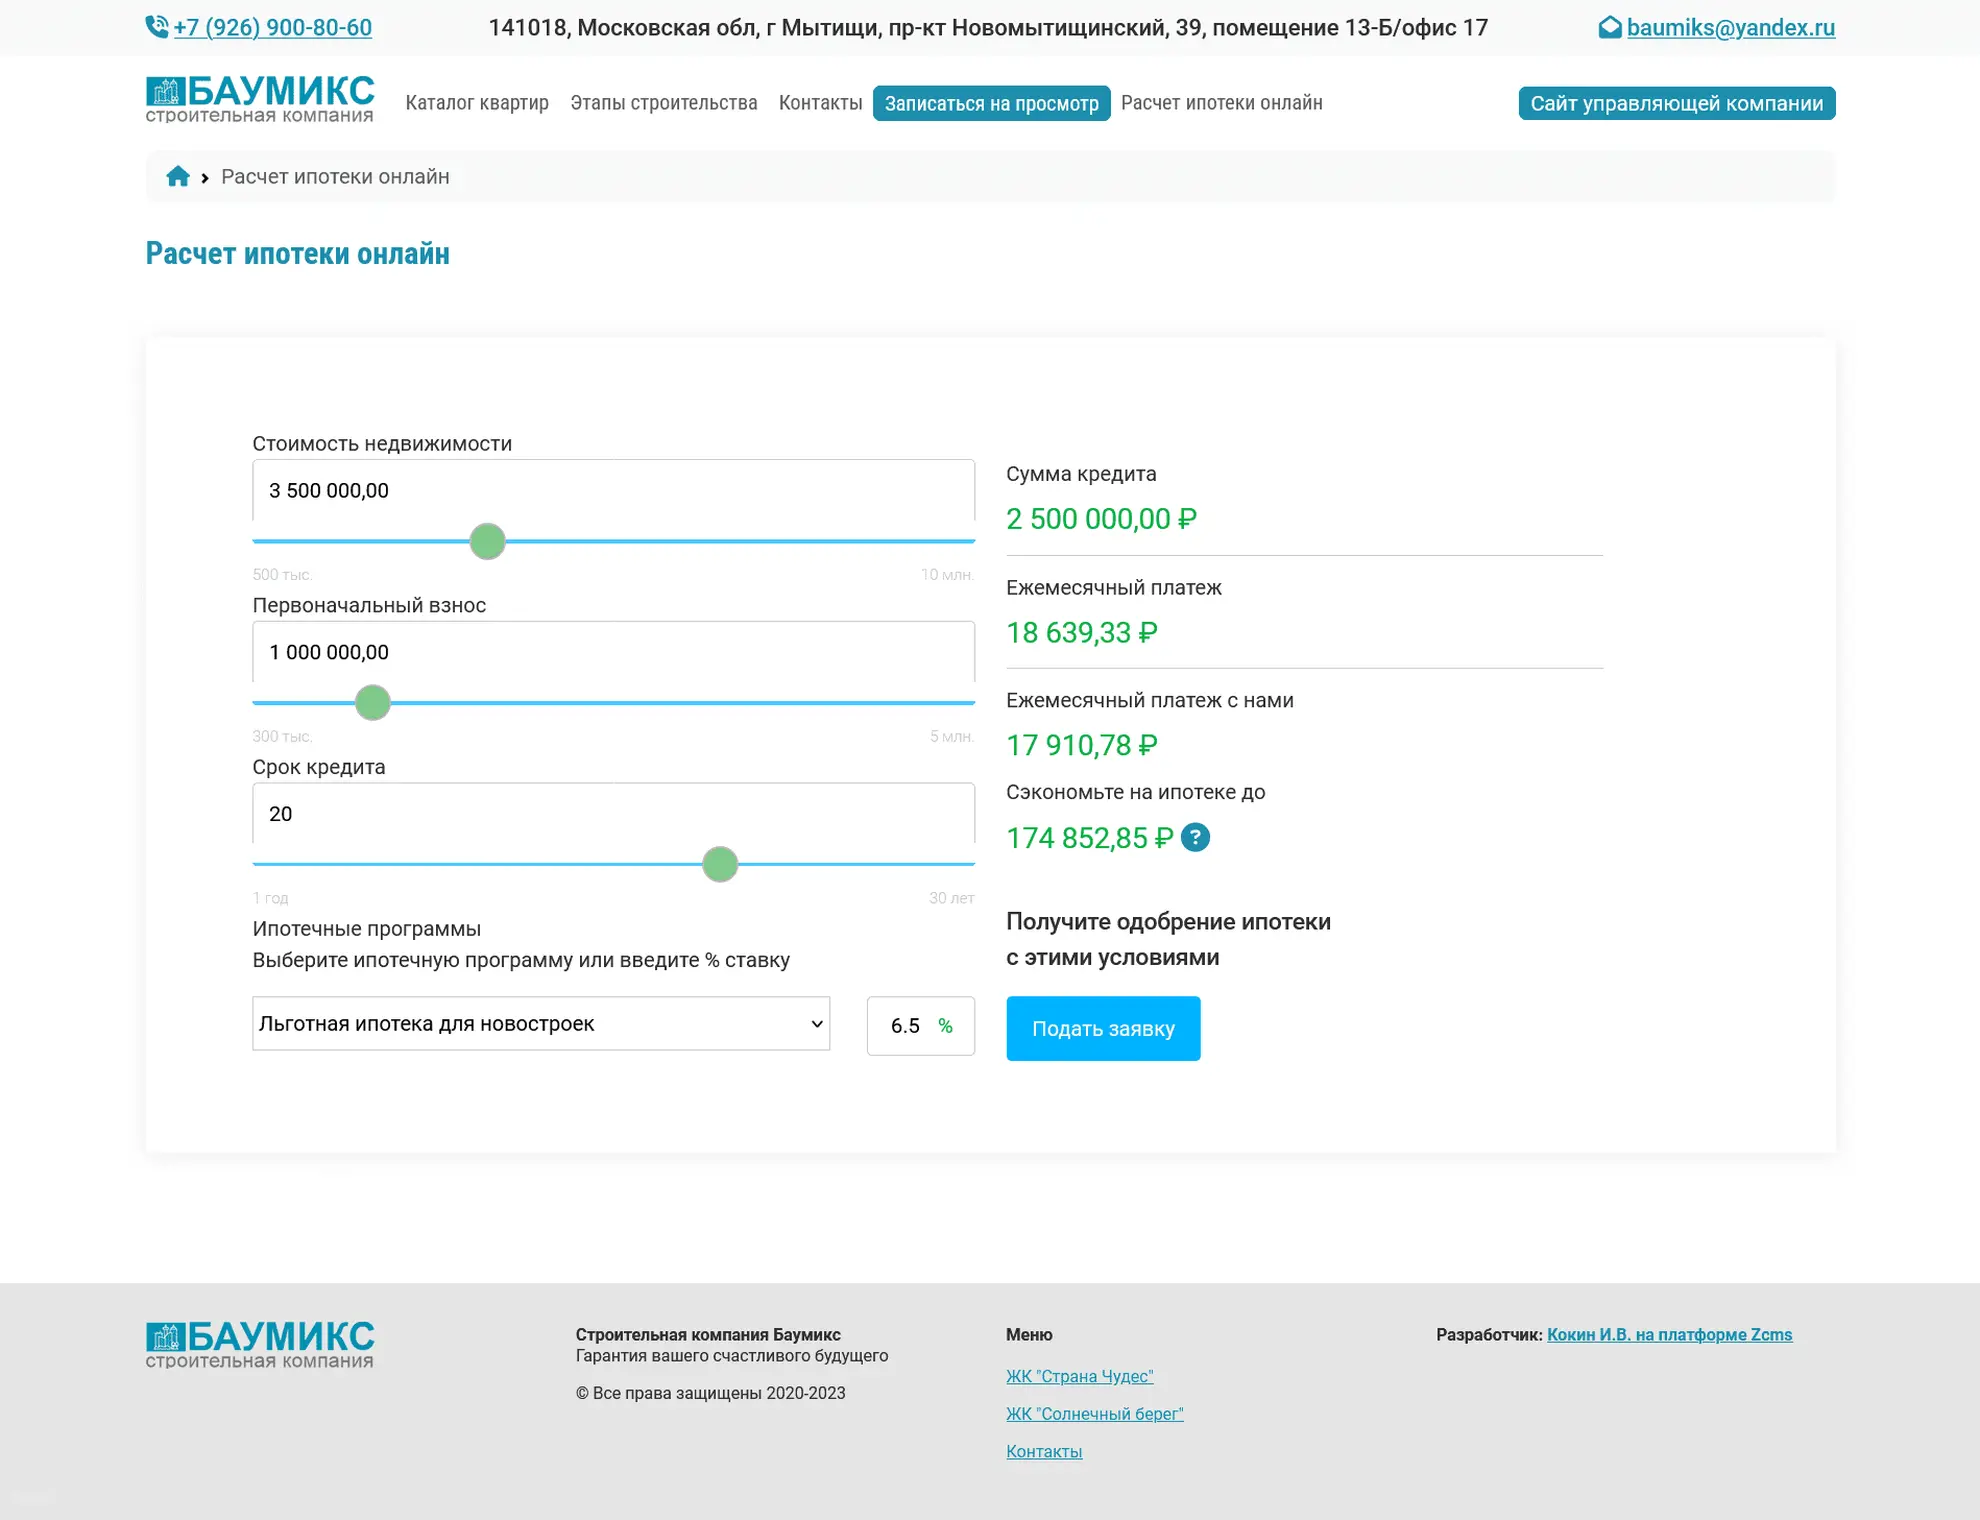
Task: Click the envelope email icon
Action: pyautogui.click(x=1609, y=27)
